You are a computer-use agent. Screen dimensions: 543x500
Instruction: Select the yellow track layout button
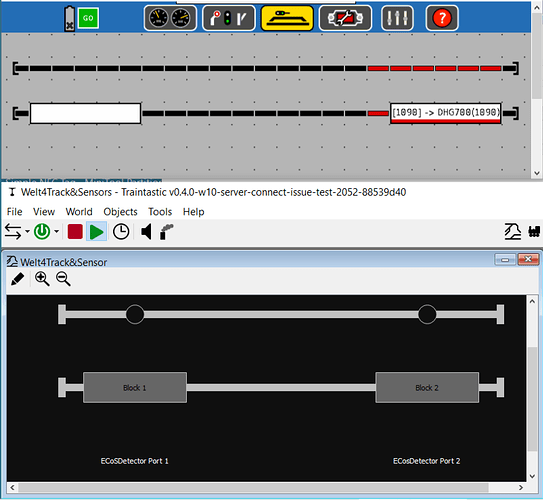pyautogui.click(x=287, y=18)
